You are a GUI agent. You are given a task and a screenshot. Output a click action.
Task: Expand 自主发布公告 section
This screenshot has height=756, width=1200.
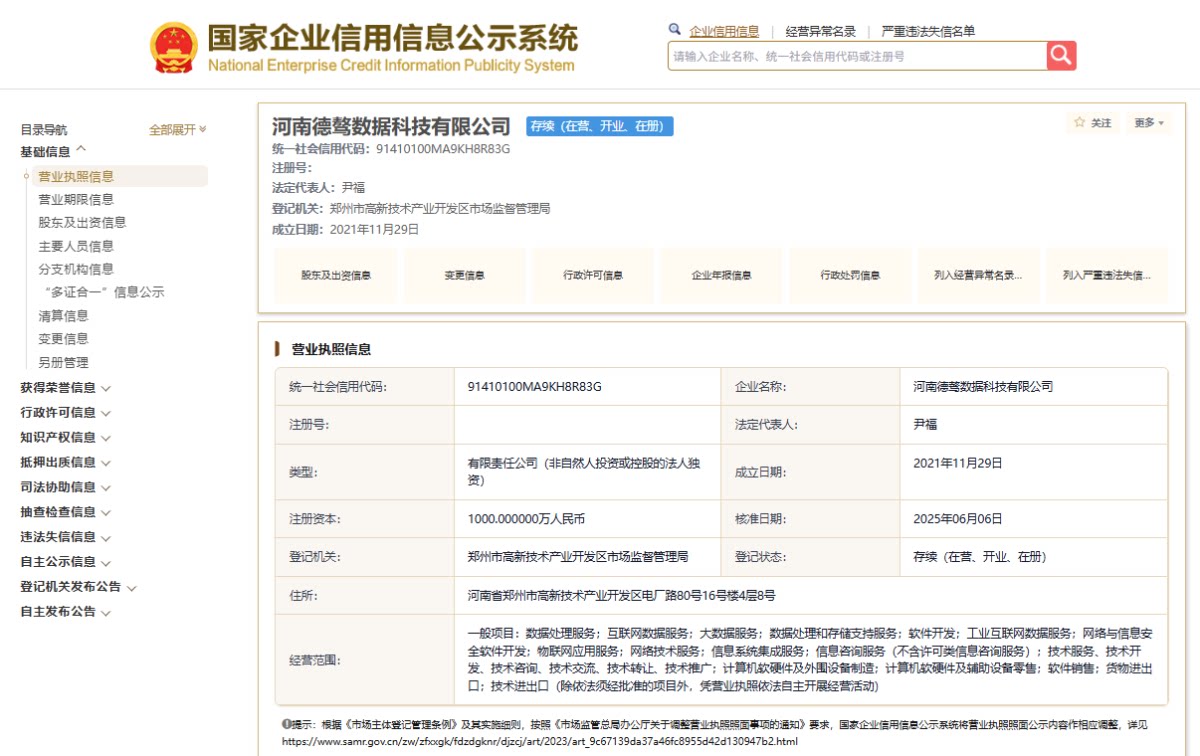pos(65,612)
